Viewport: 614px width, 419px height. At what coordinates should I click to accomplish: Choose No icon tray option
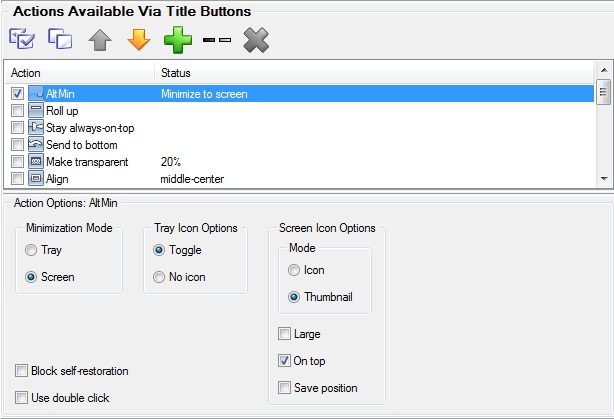pos(159,277)
